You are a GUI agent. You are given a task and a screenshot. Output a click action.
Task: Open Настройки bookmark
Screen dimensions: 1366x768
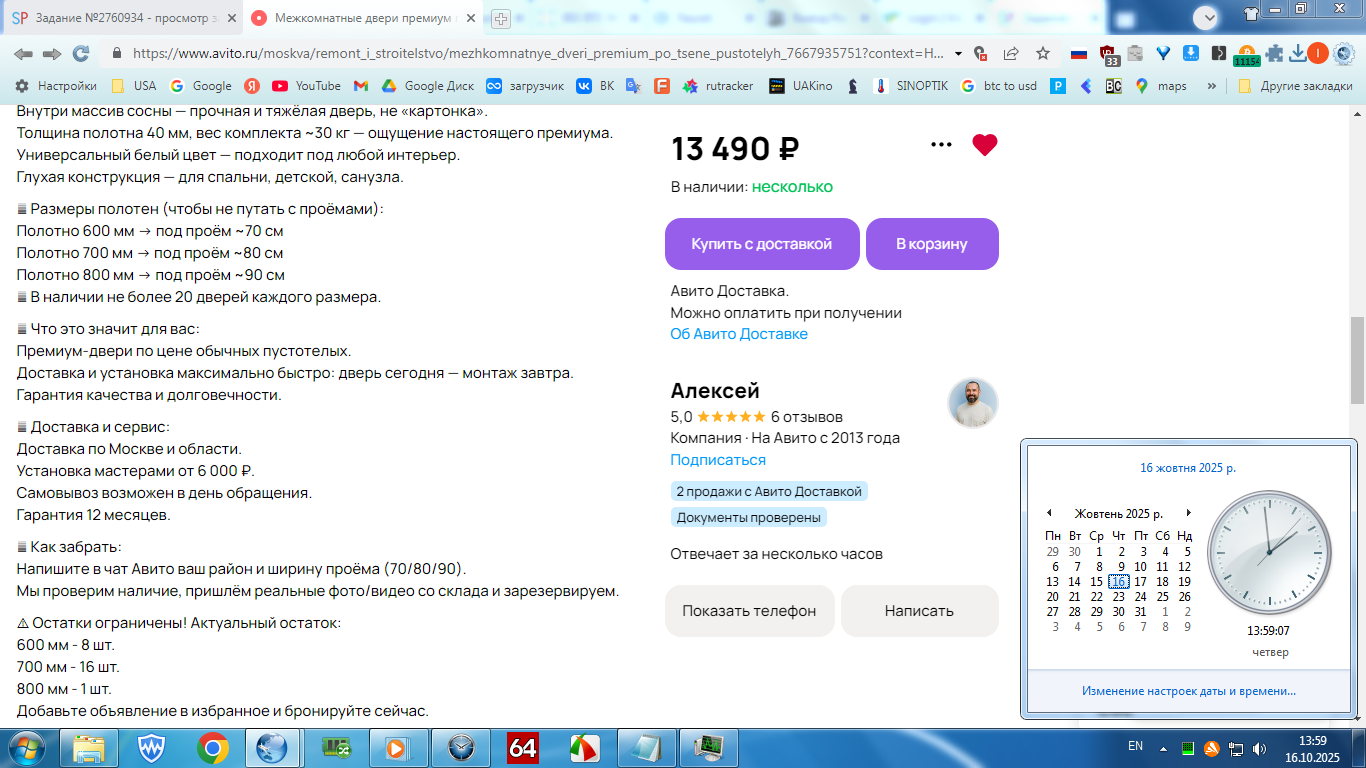point(56,86)
